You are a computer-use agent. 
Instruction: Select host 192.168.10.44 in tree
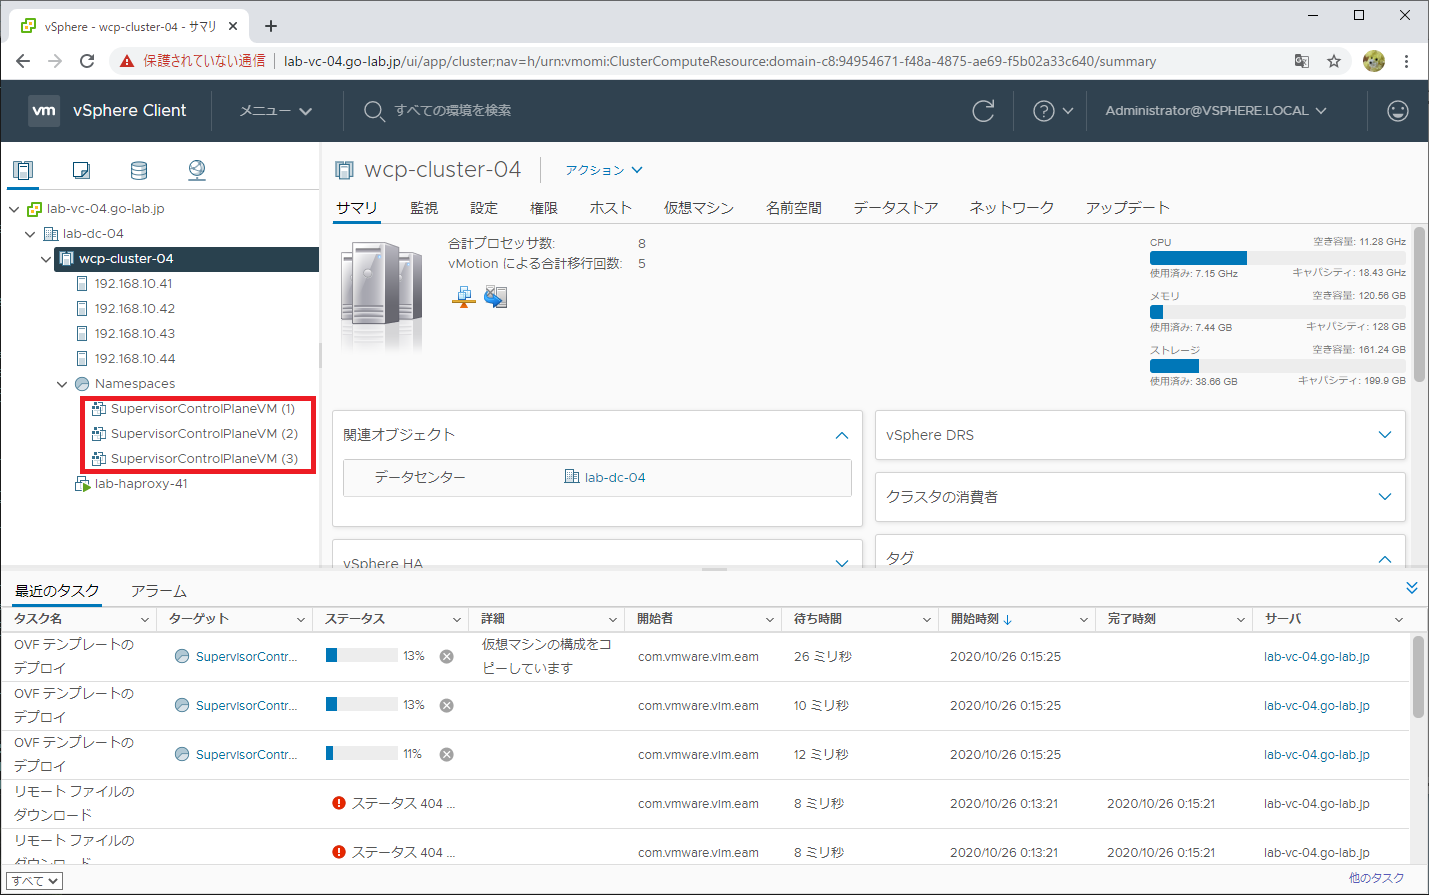134,359
